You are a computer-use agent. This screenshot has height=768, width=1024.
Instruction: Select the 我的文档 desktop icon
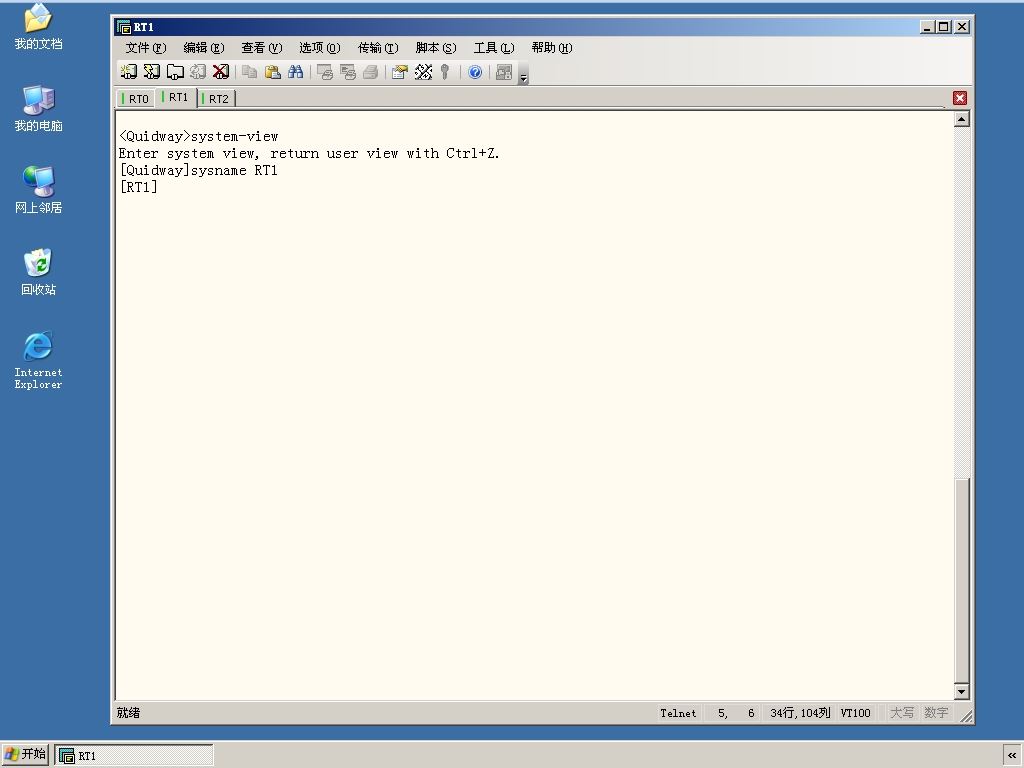pyautogui.click(x=39, y=28)
